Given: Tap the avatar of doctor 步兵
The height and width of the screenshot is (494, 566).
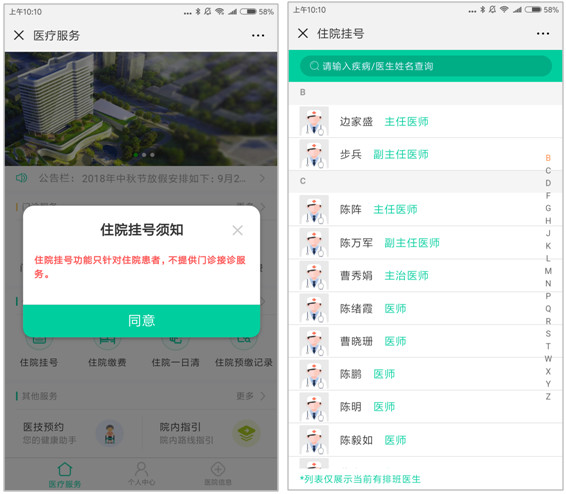Looking at the screenshot, I should click(314, 154).
